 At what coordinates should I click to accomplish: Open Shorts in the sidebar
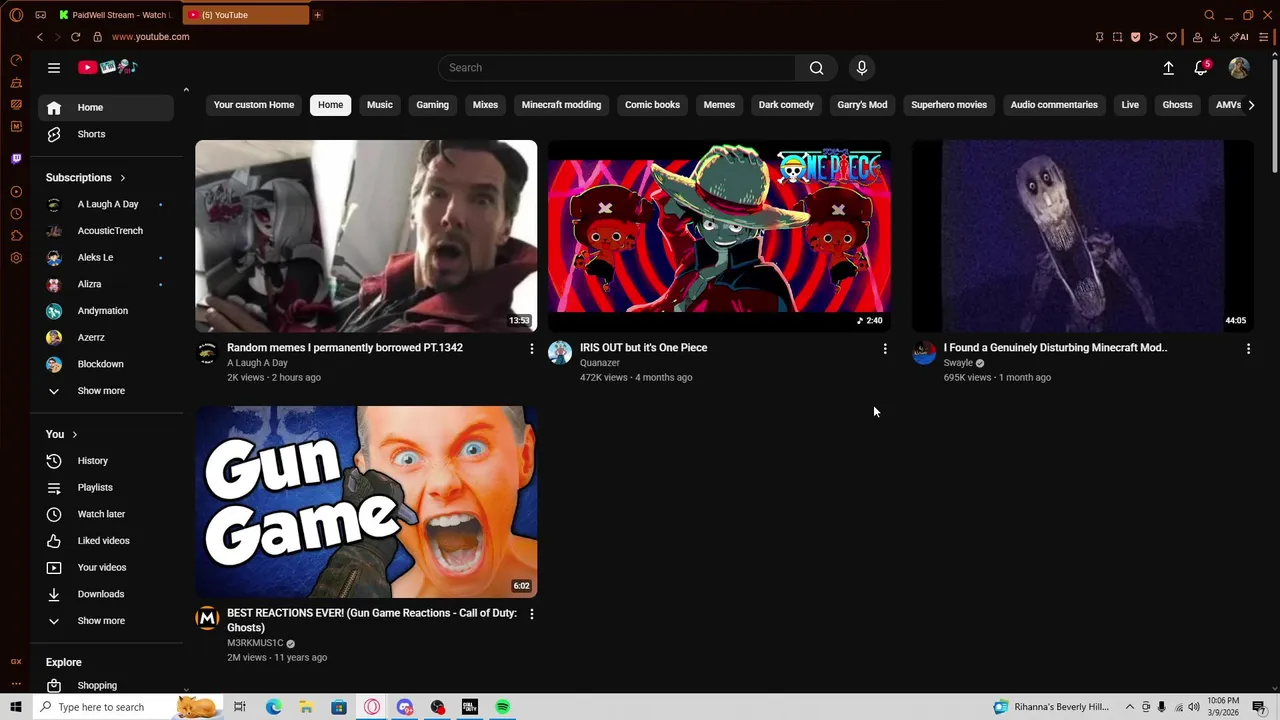click(x=105, y=134)
